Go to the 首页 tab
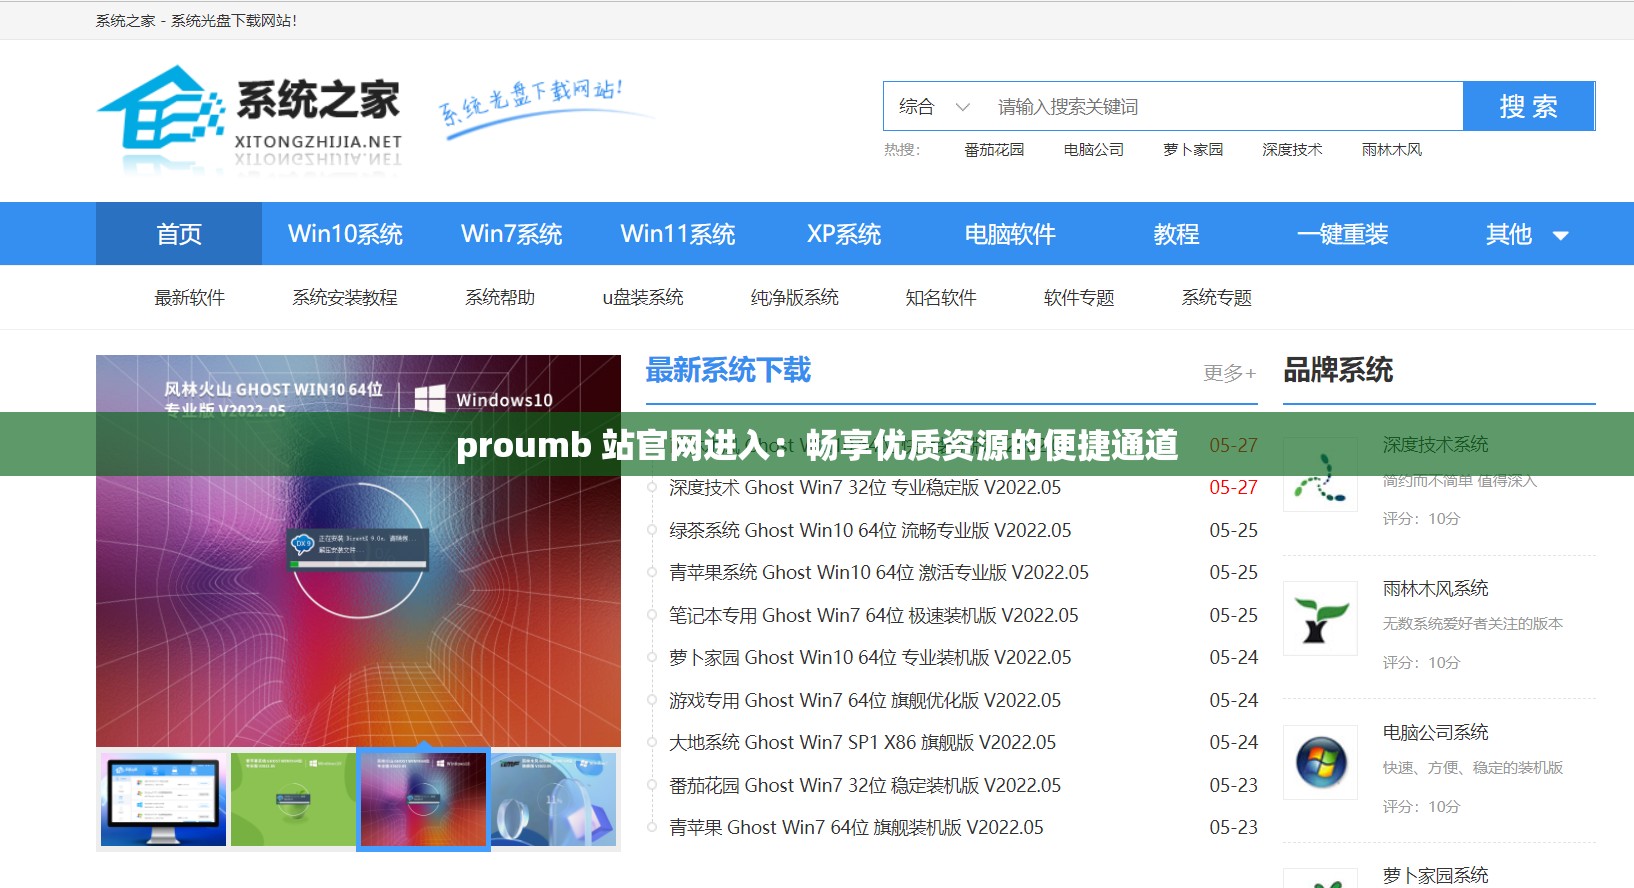This screenshot has width=1634, height=888. pyautogui.click(x=179, y=233)
